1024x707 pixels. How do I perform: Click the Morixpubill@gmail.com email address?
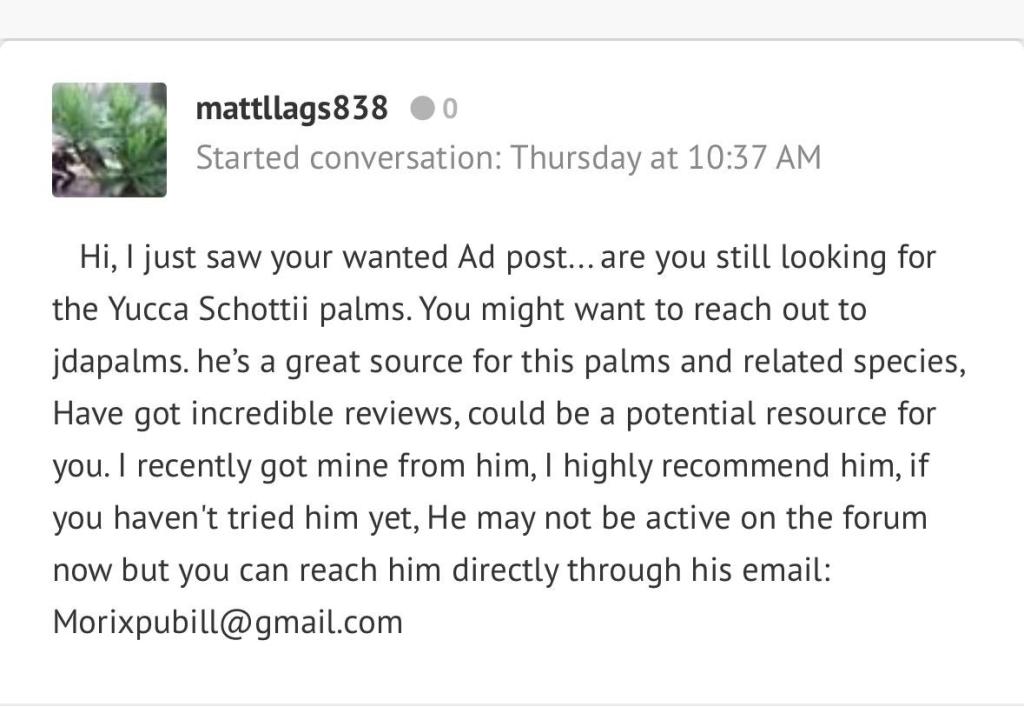coord(227,622)
